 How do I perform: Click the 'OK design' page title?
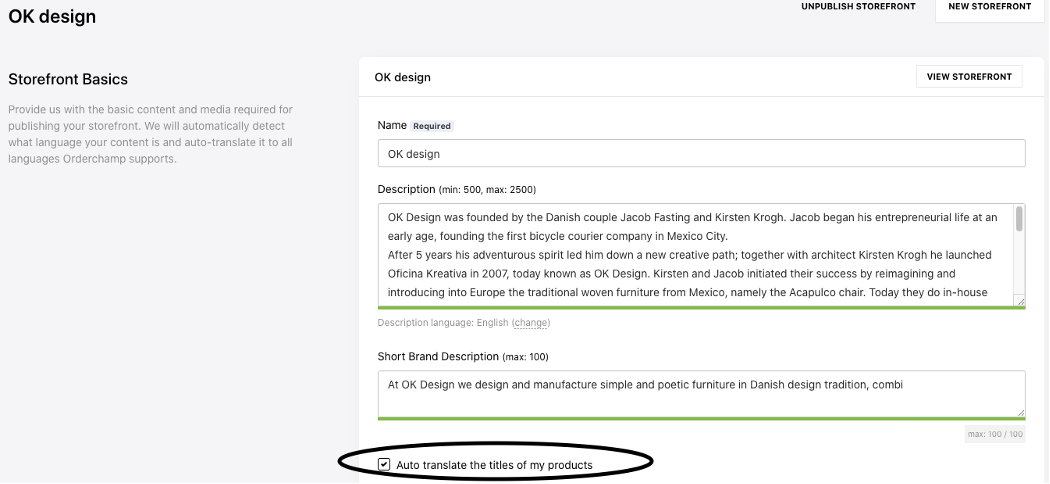(52, 16)
